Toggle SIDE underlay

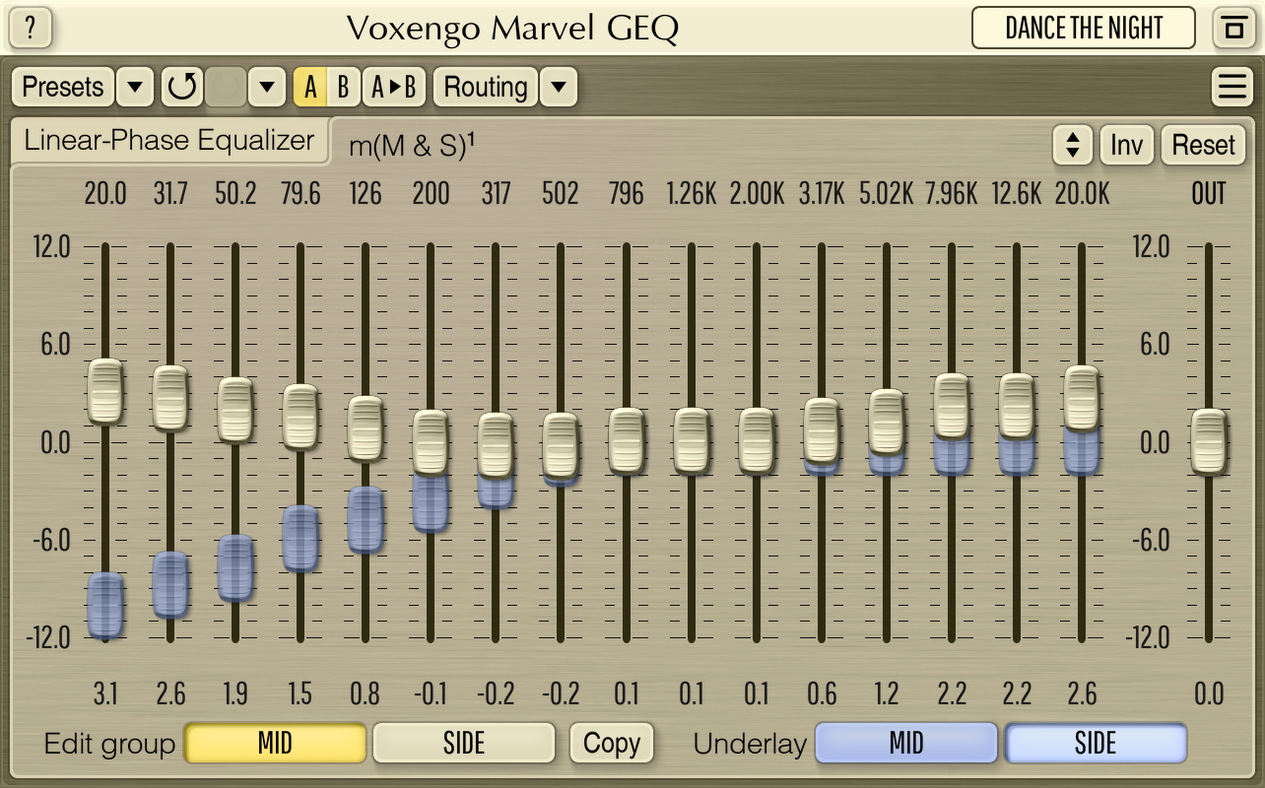pos(1096,743)
